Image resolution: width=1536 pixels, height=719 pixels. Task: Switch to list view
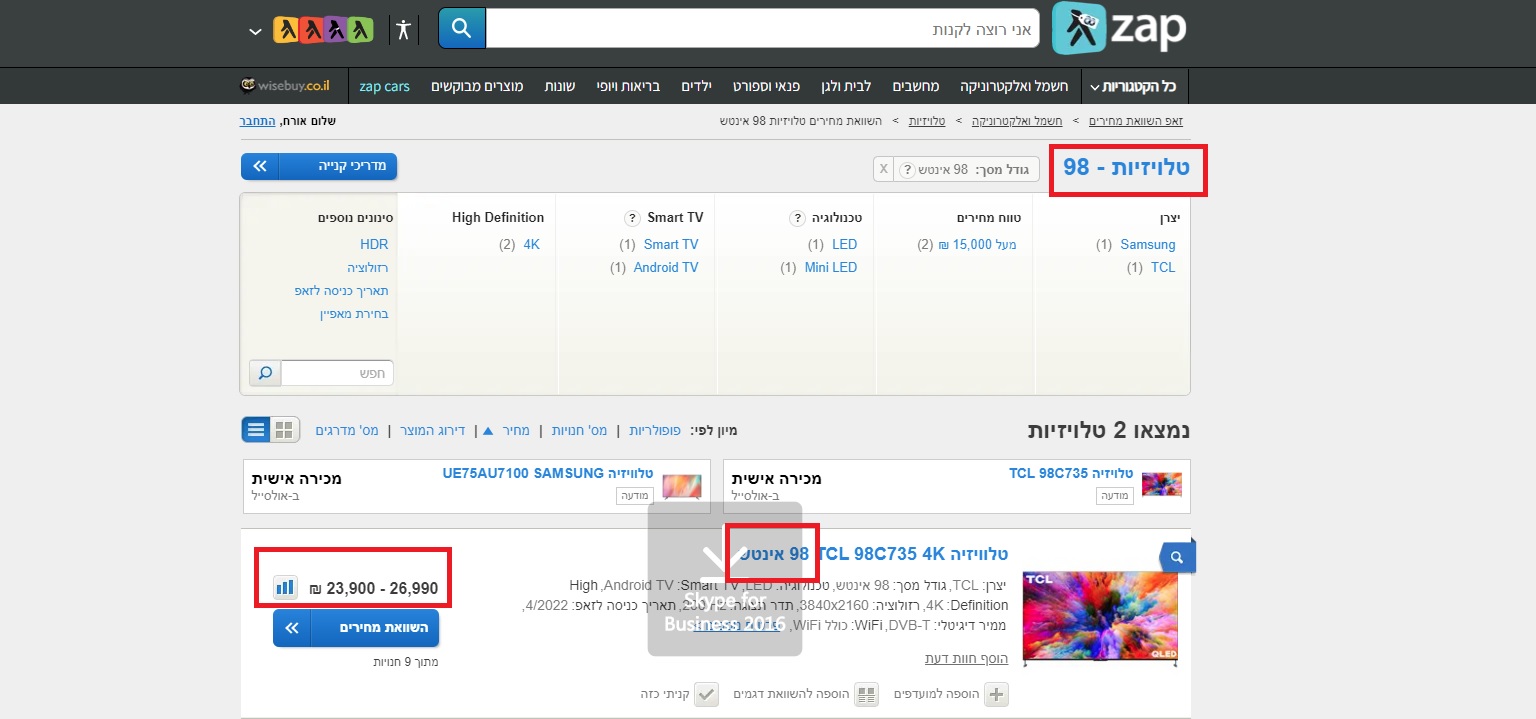click(x=256, y=430)
